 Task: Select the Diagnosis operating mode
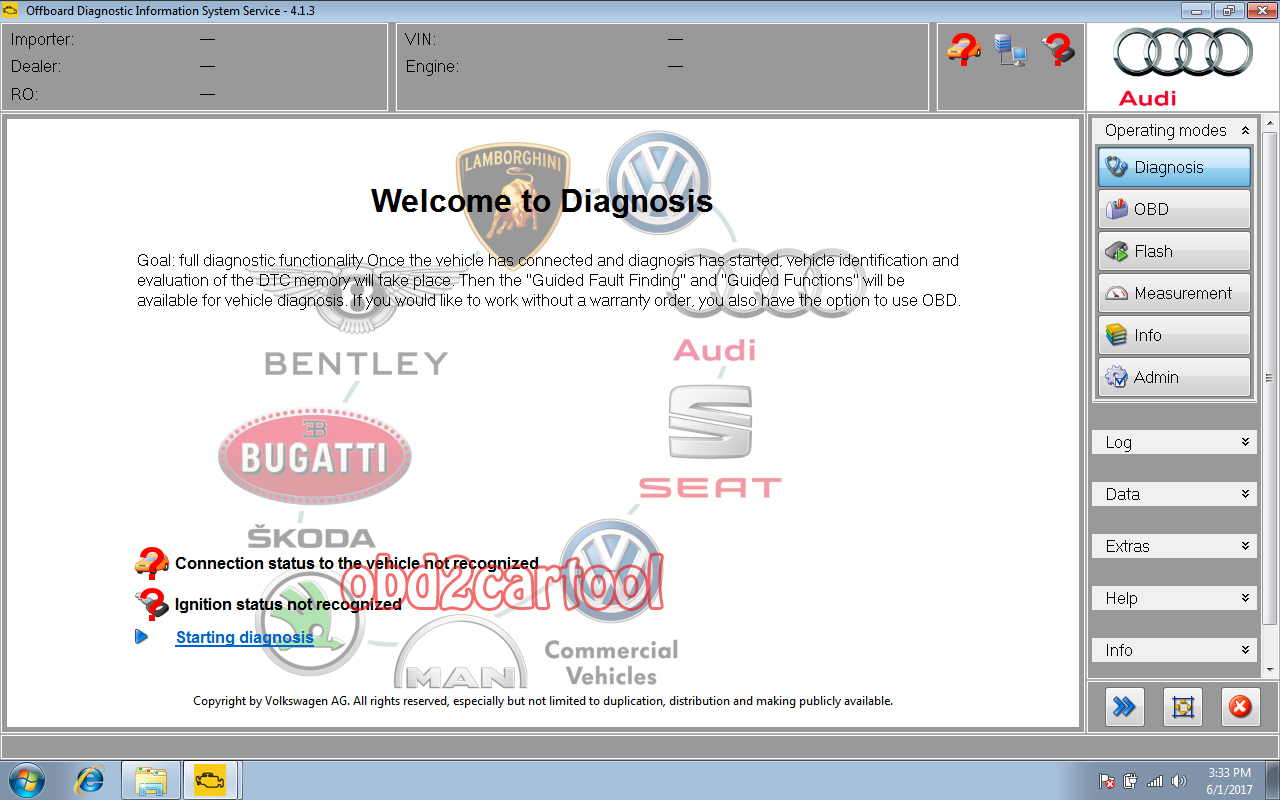[x=1172, y=167]
